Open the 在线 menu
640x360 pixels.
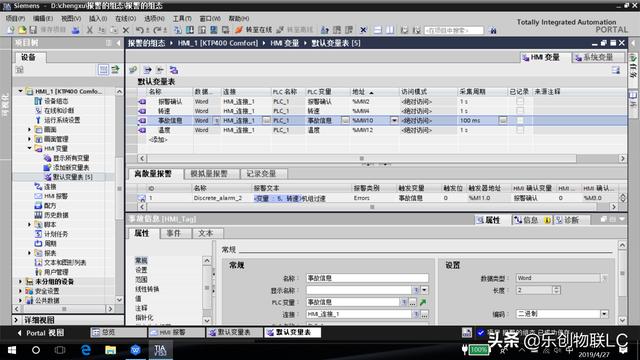tap(125, 18)
